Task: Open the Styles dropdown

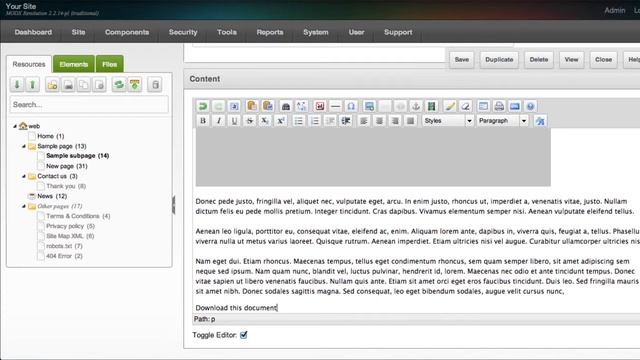Action: (x=448, y=121)
